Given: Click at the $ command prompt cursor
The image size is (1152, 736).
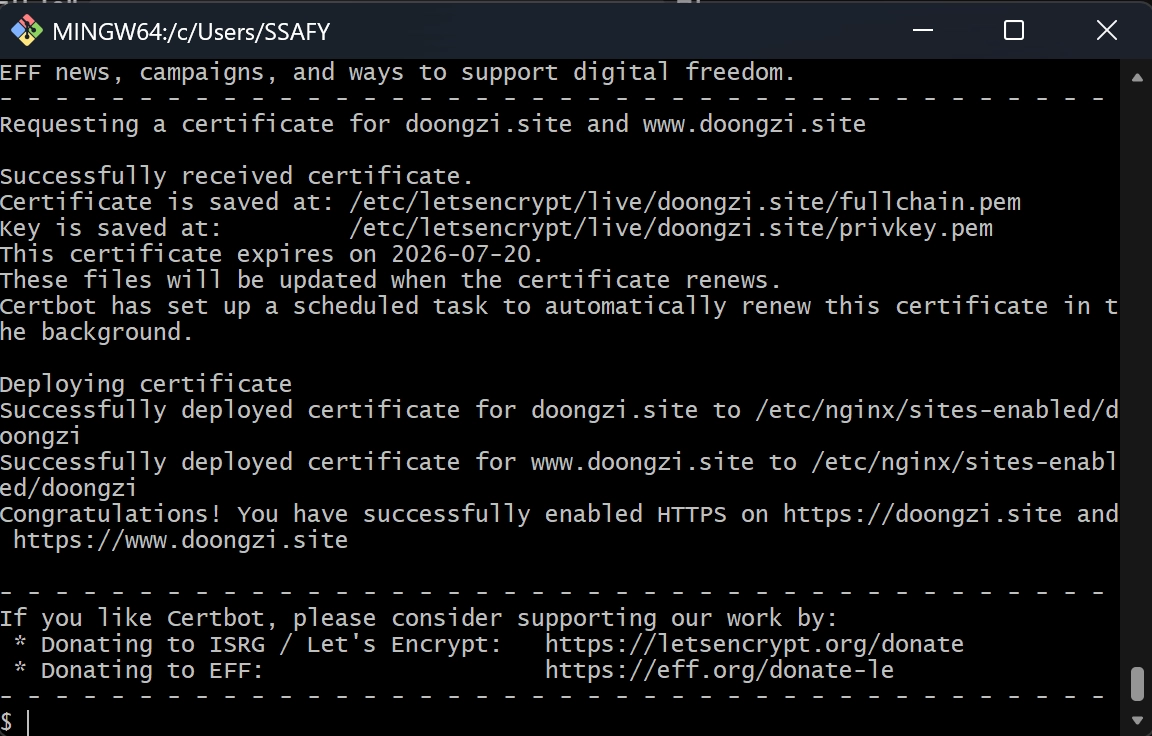Looking at the screenshot, I should 29,722.
